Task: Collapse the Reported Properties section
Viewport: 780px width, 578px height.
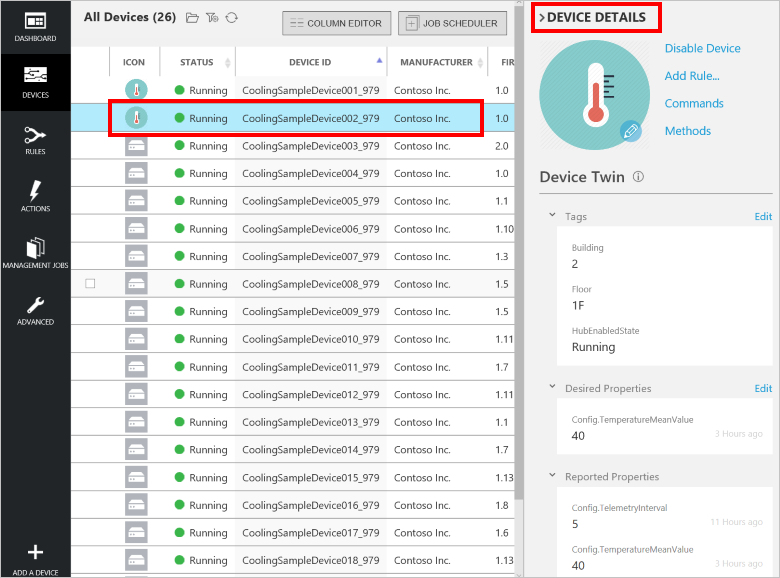Action: [x=552, y=475]
